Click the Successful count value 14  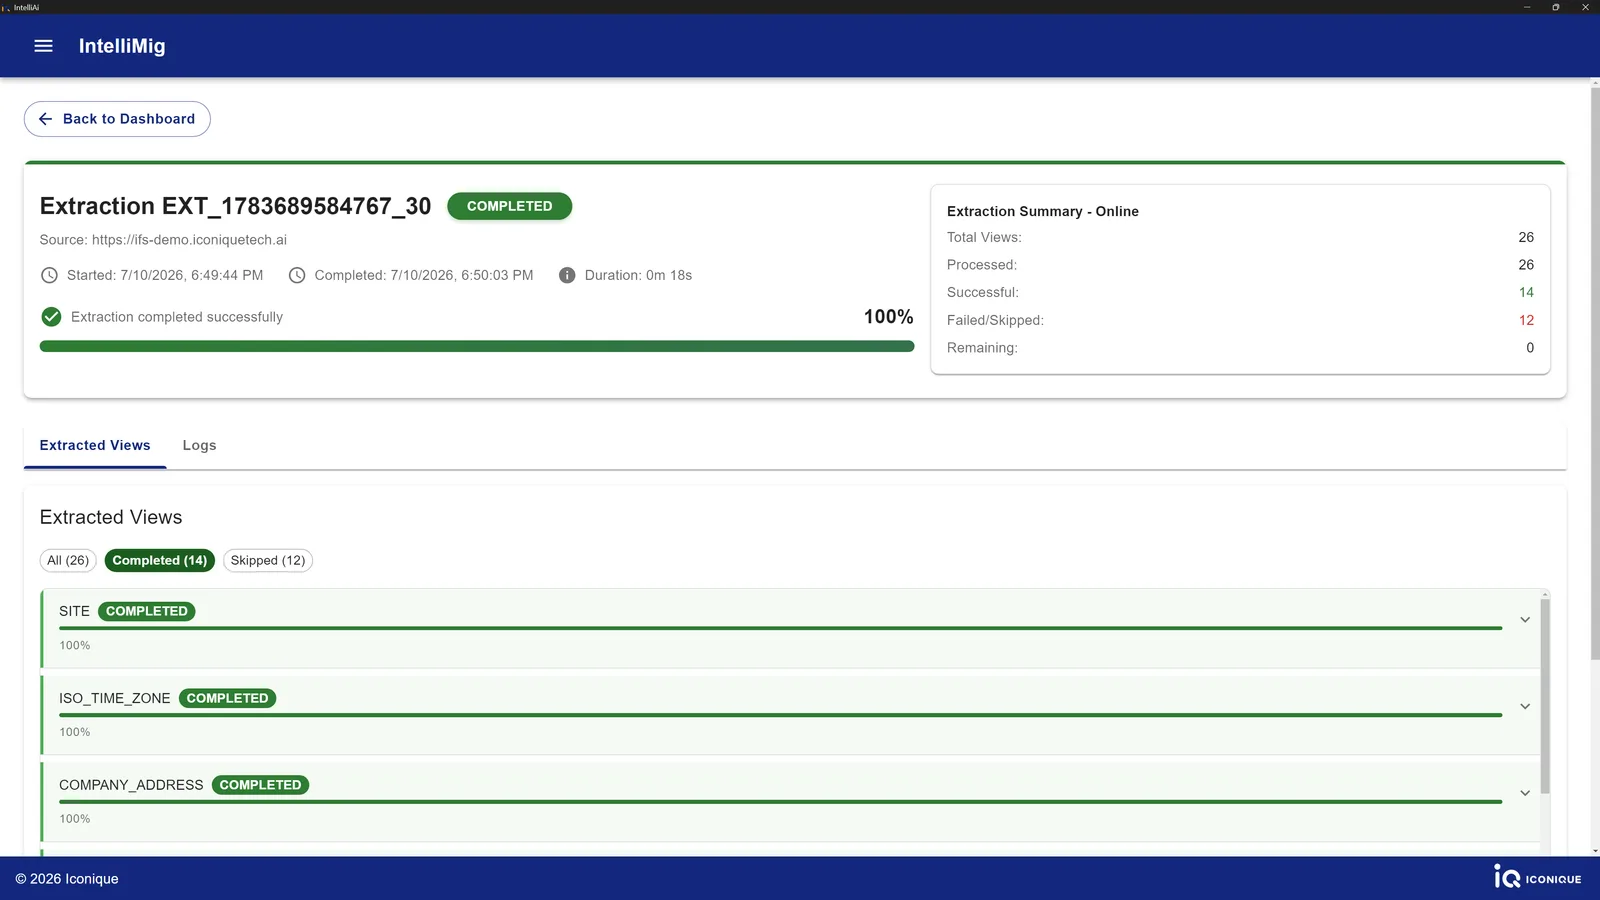point(1526,293)
